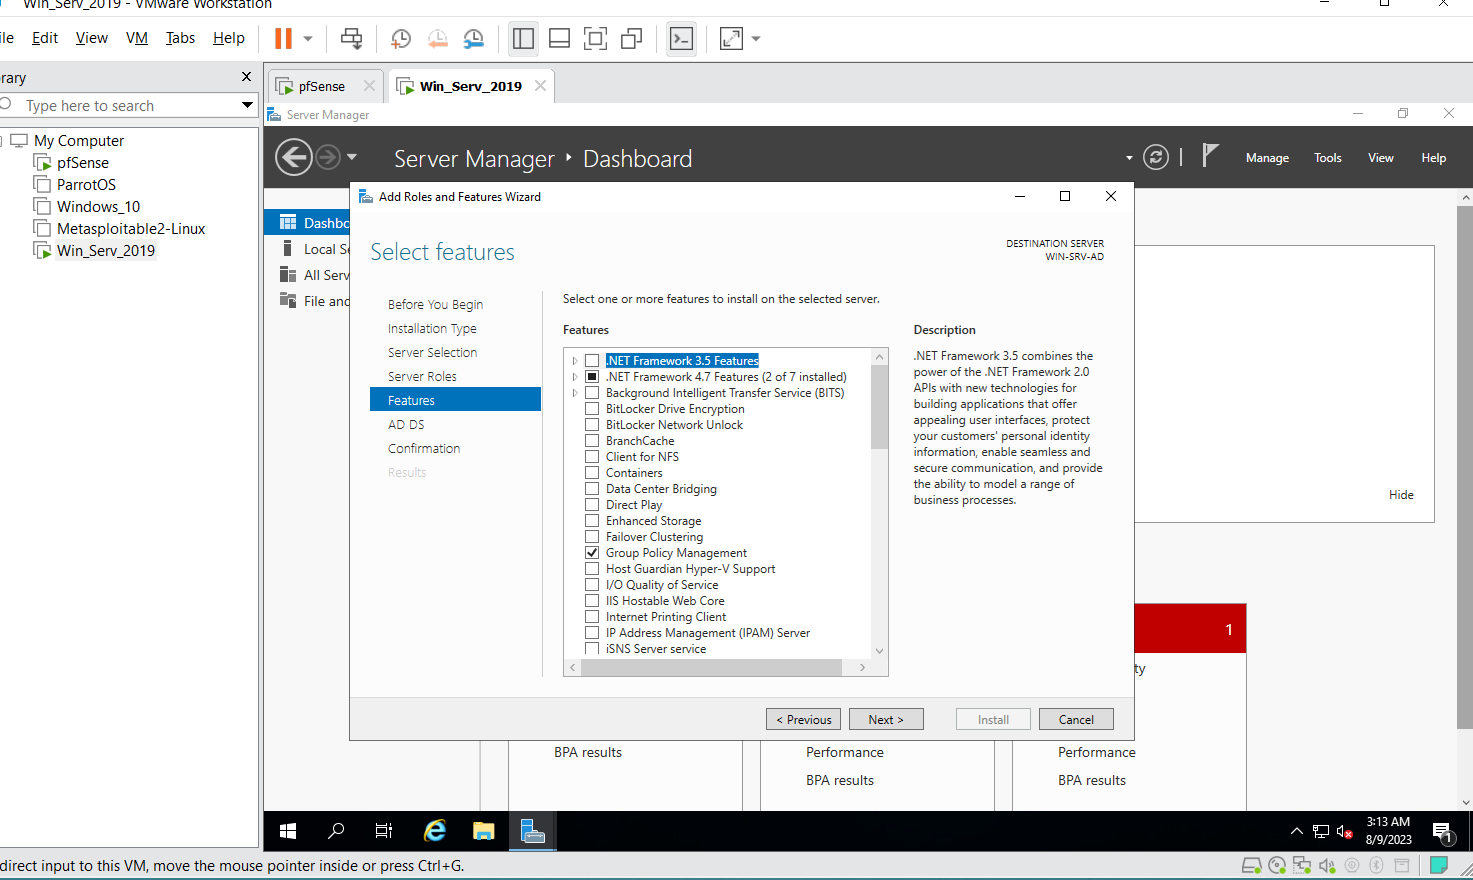
Task: Open Server Manager navigation history dropdown
Action: point(352,157)
